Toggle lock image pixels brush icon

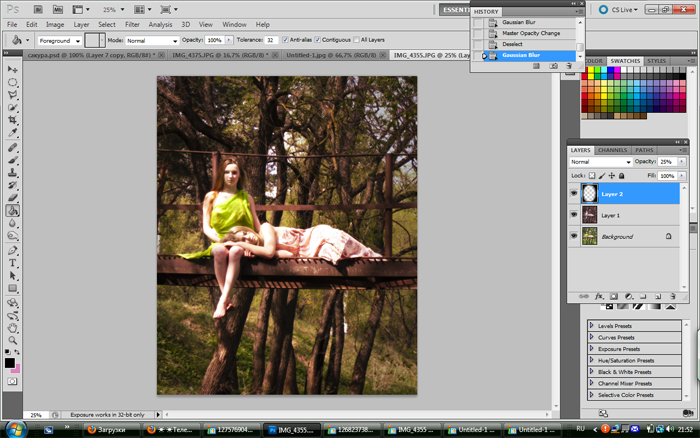(602, 175)
